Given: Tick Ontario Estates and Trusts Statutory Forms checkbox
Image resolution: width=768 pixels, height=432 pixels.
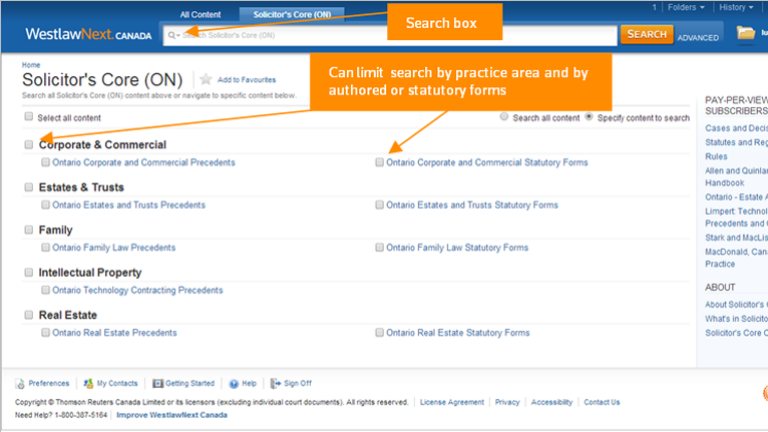Looking at the screenshot, I should click(379, 205).
